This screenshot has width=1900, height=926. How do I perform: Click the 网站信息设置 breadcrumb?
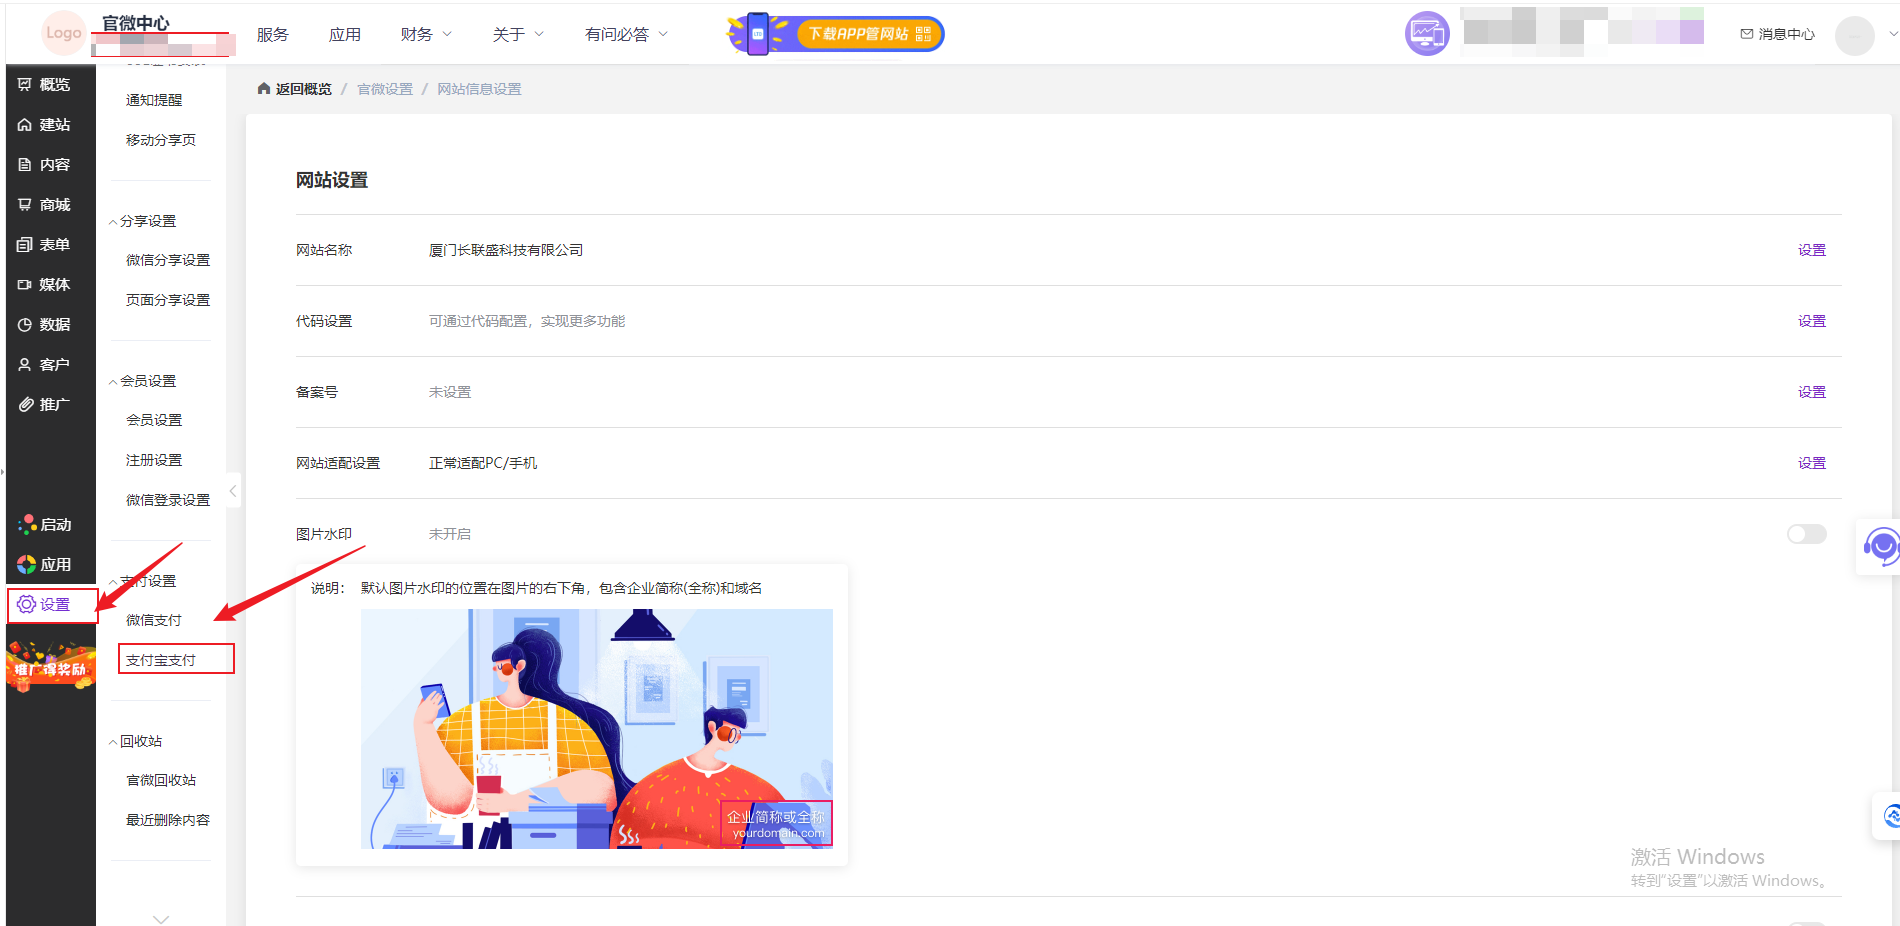(479, 89)
